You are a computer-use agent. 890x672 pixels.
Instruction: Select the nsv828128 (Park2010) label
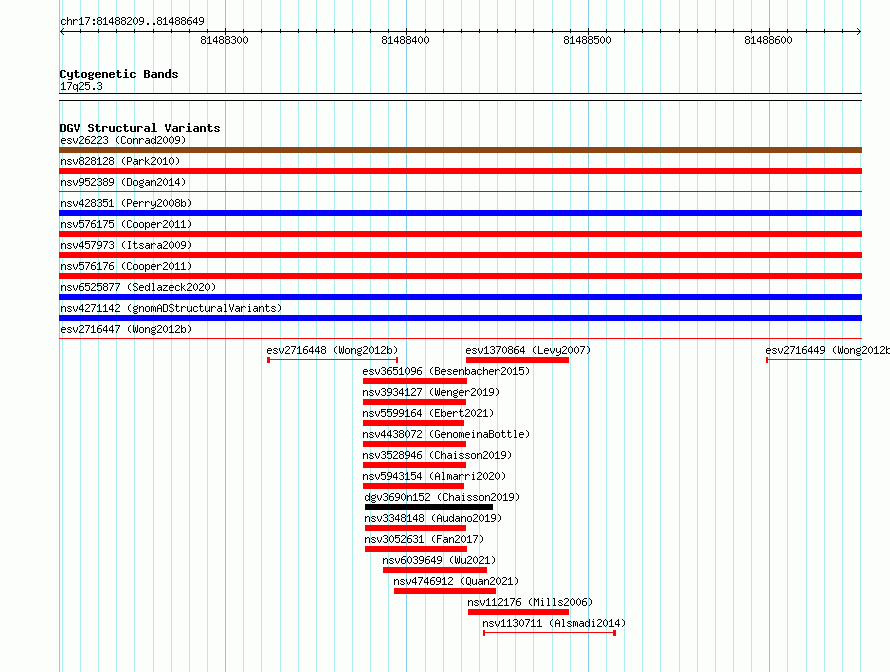(120, 161)
